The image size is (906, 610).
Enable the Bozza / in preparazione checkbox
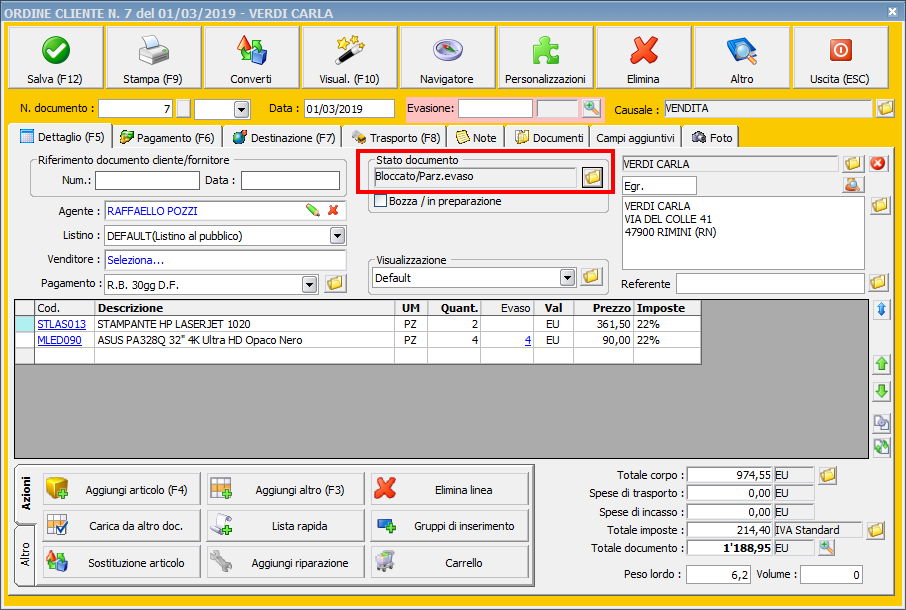(381, 201)
